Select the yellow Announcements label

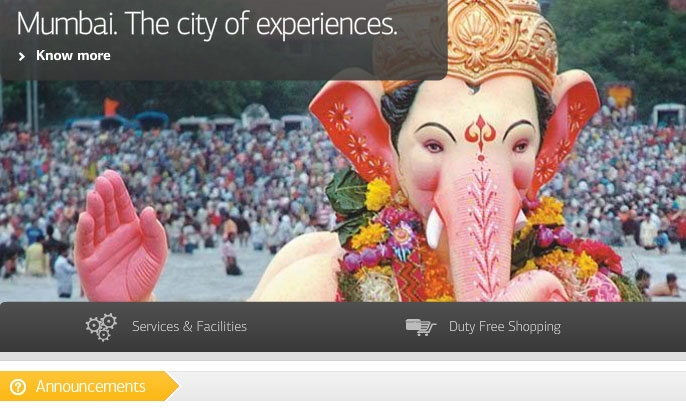(x=91, y=386)
